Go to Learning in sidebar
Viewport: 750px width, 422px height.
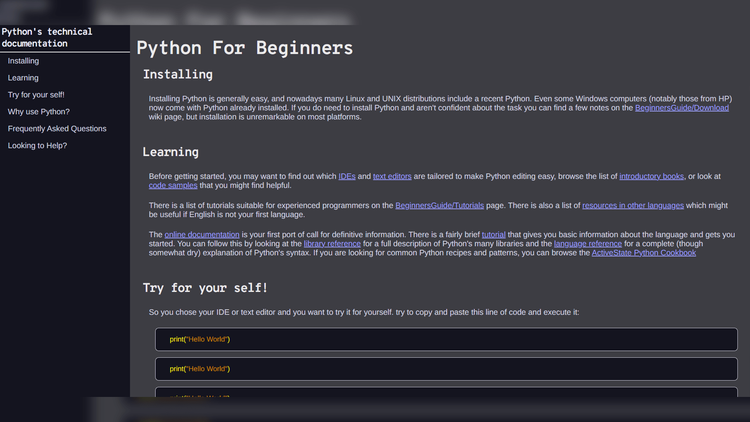[23, 78]
